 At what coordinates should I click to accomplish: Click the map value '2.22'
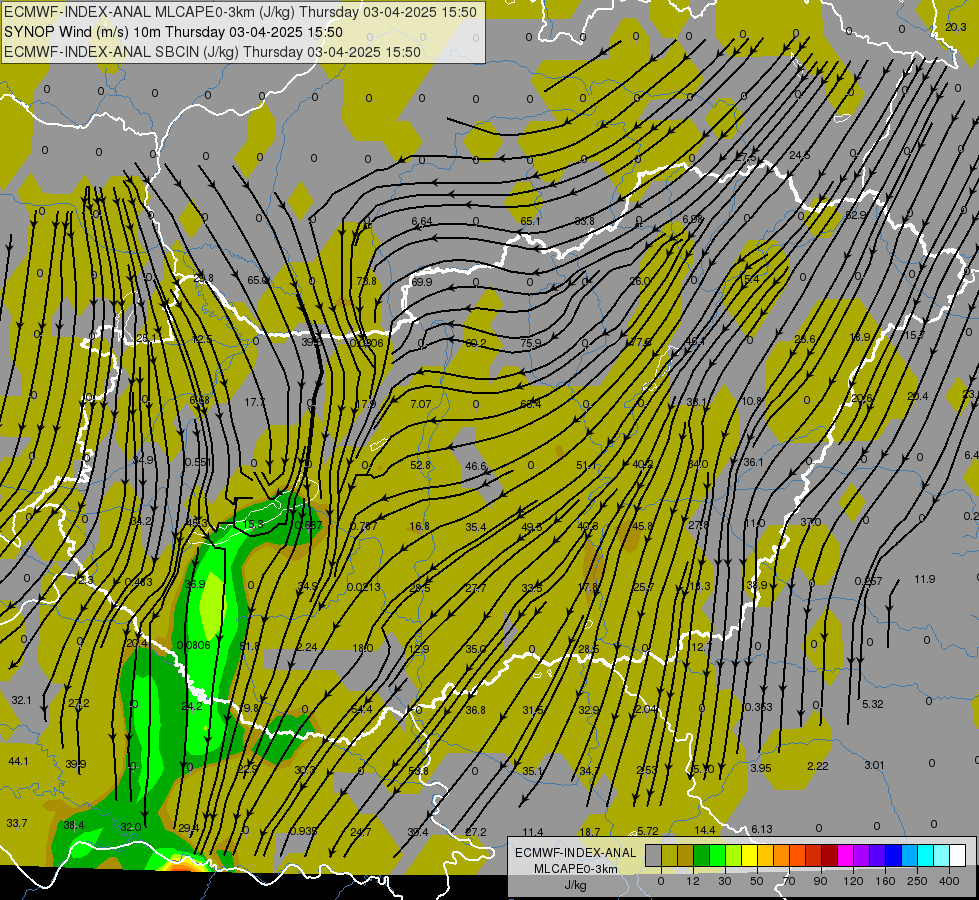[817, 766]
